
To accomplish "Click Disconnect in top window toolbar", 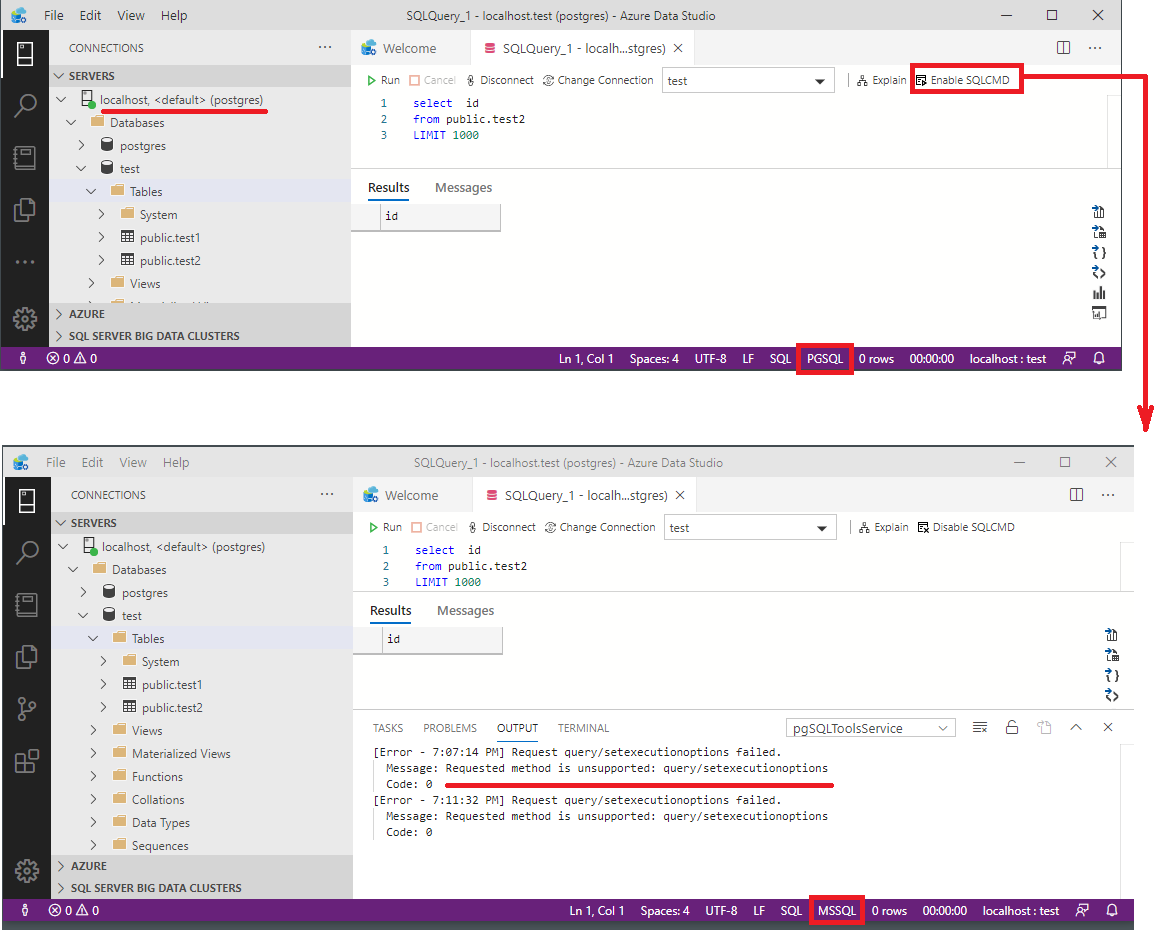I will coord(500,80).
